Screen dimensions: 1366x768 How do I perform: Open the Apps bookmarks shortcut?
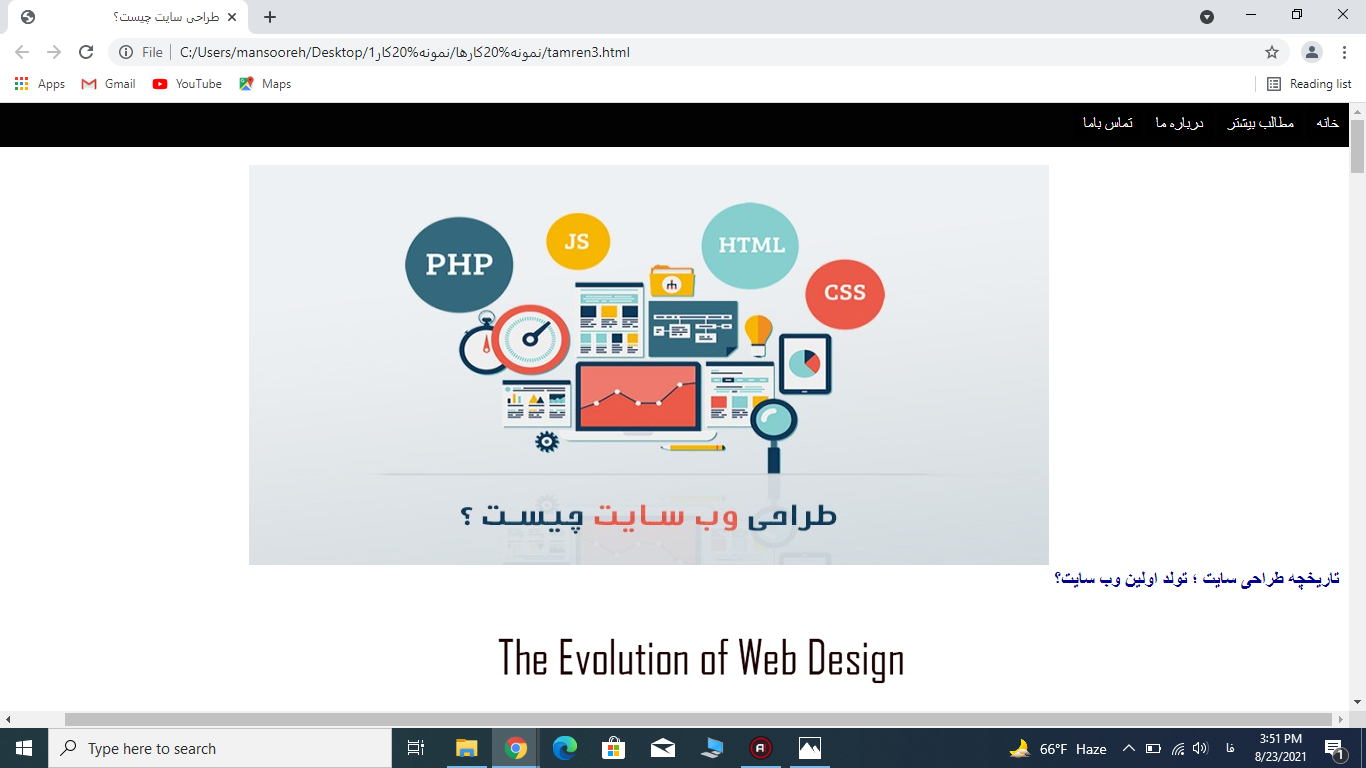coord(40,84)
